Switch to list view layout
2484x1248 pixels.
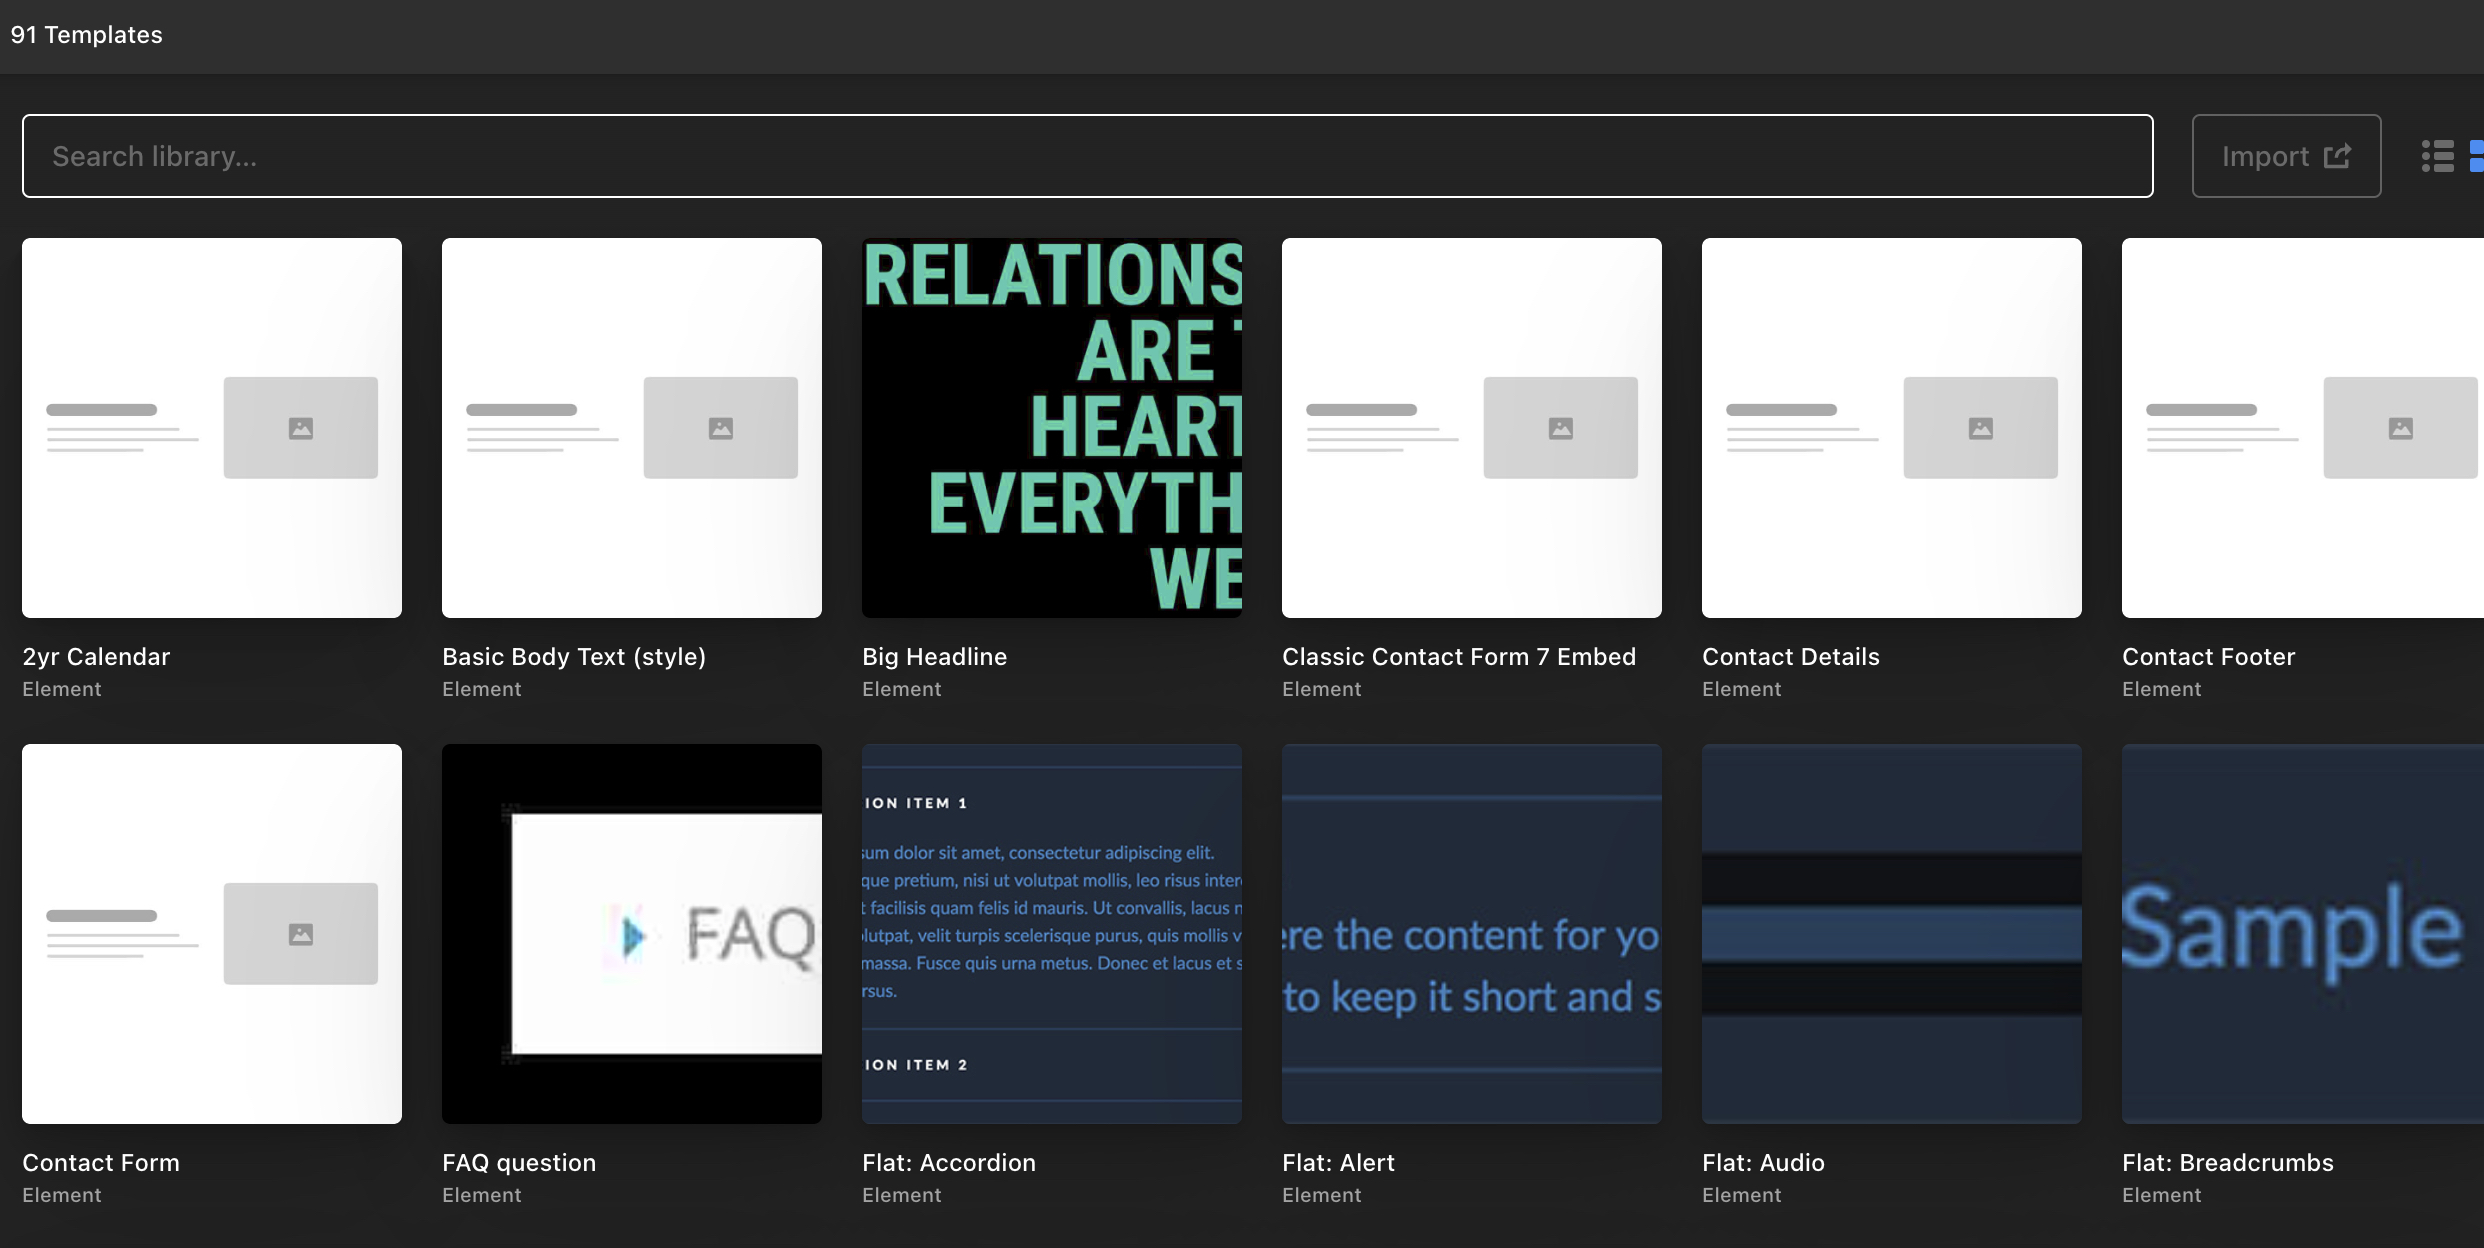[2437, 156]
